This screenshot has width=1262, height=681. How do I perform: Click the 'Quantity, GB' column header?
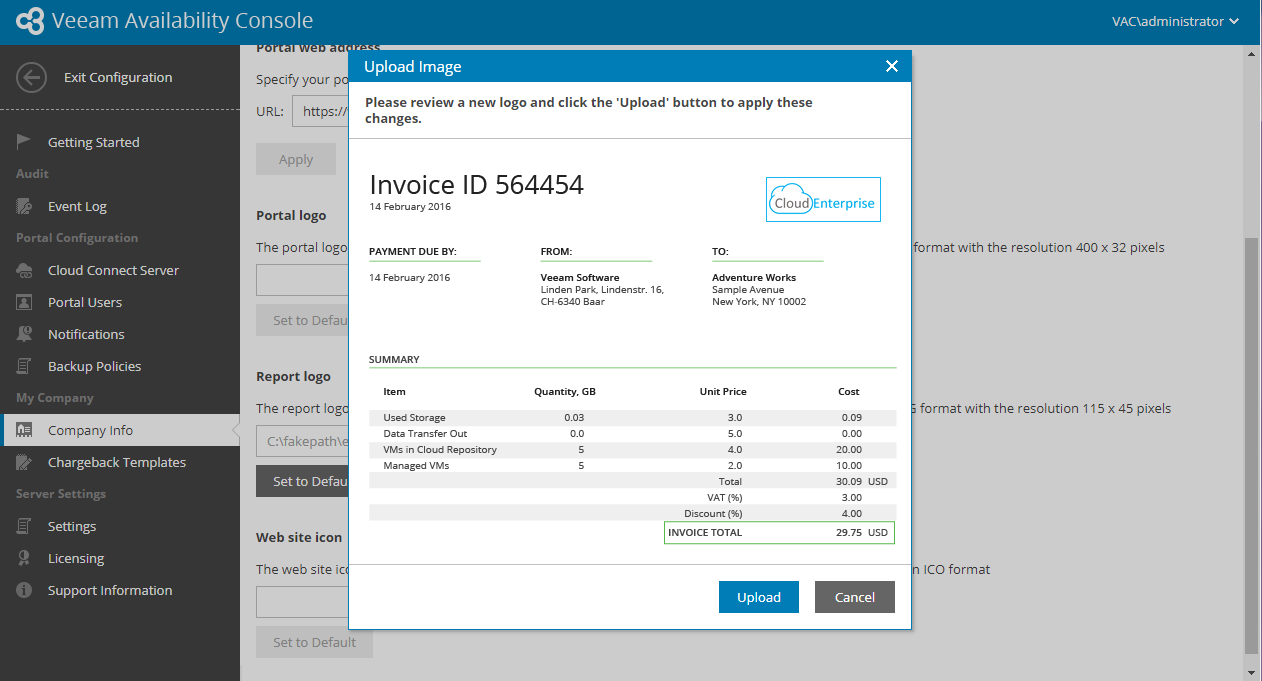(x=565, y=391)
